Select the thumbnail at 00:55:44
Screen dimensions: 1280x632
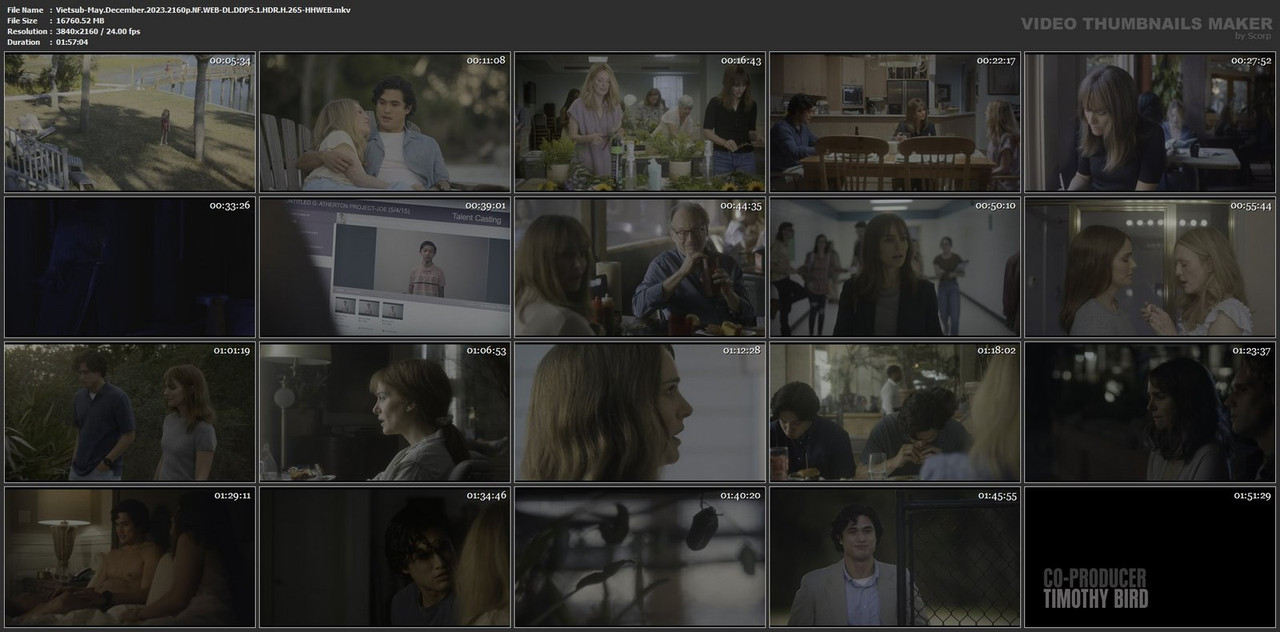tap(1150, 267)
